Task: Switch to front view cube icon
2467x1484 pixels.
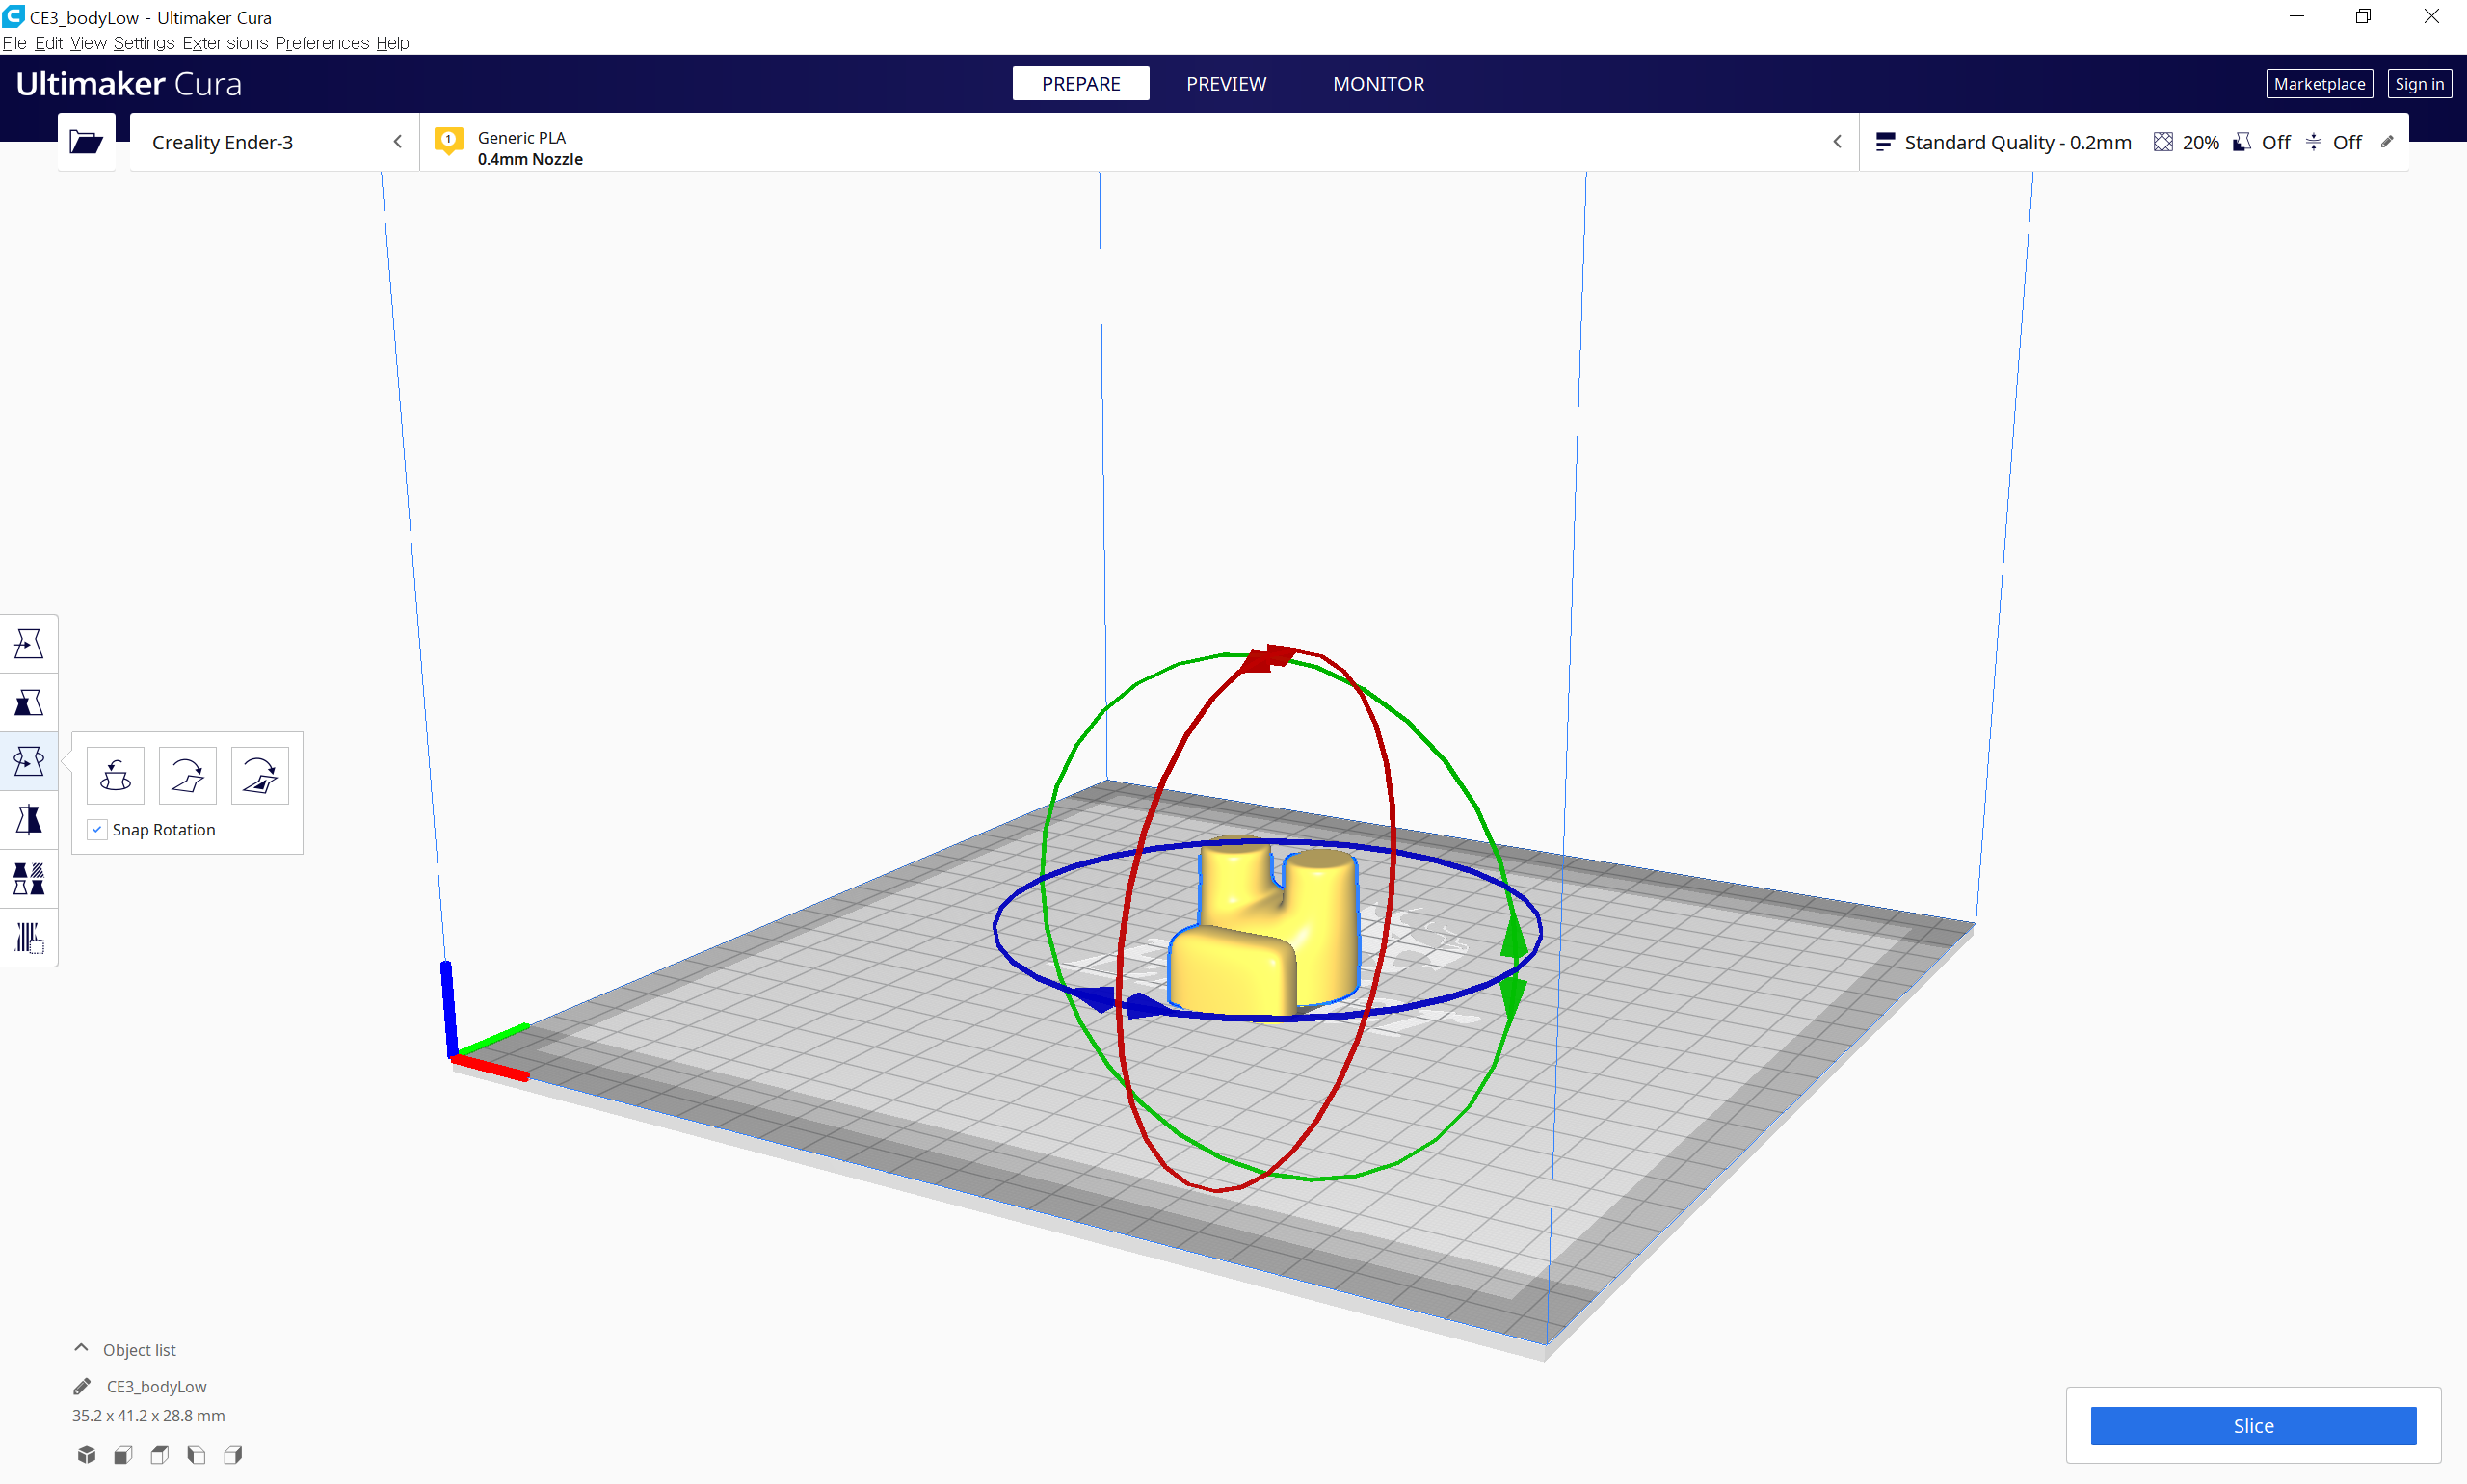Action: click(x=123, y=1455)
